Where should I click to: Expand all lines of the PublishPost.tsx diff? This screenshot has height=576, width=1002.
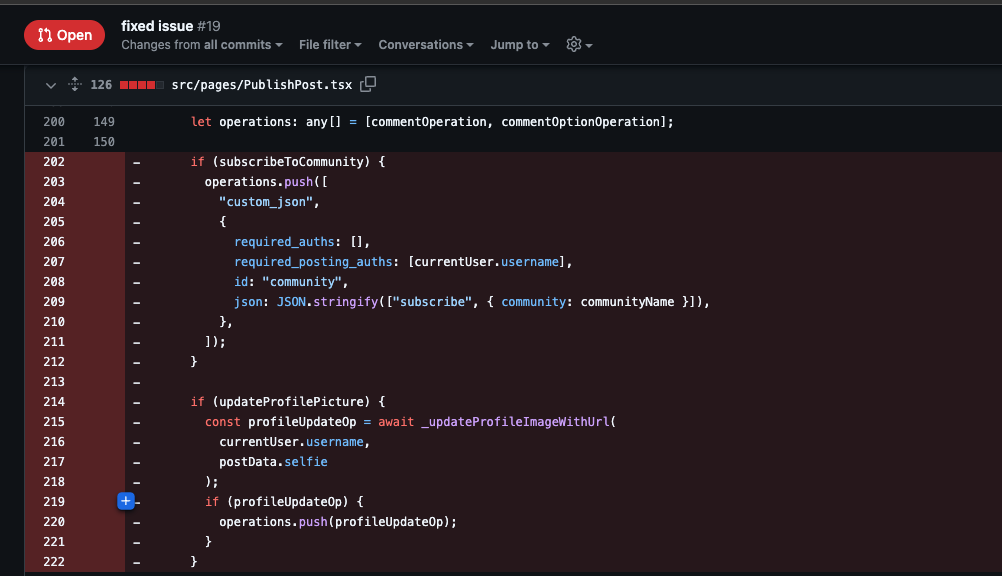74,85
